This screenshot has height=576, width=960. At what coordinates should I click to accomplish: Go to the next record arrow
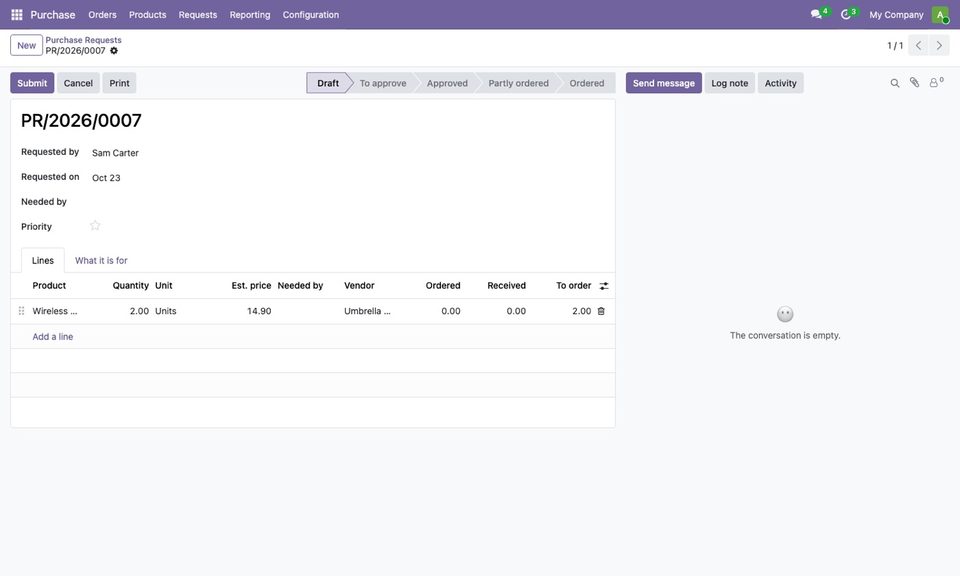tap(939, 45)
